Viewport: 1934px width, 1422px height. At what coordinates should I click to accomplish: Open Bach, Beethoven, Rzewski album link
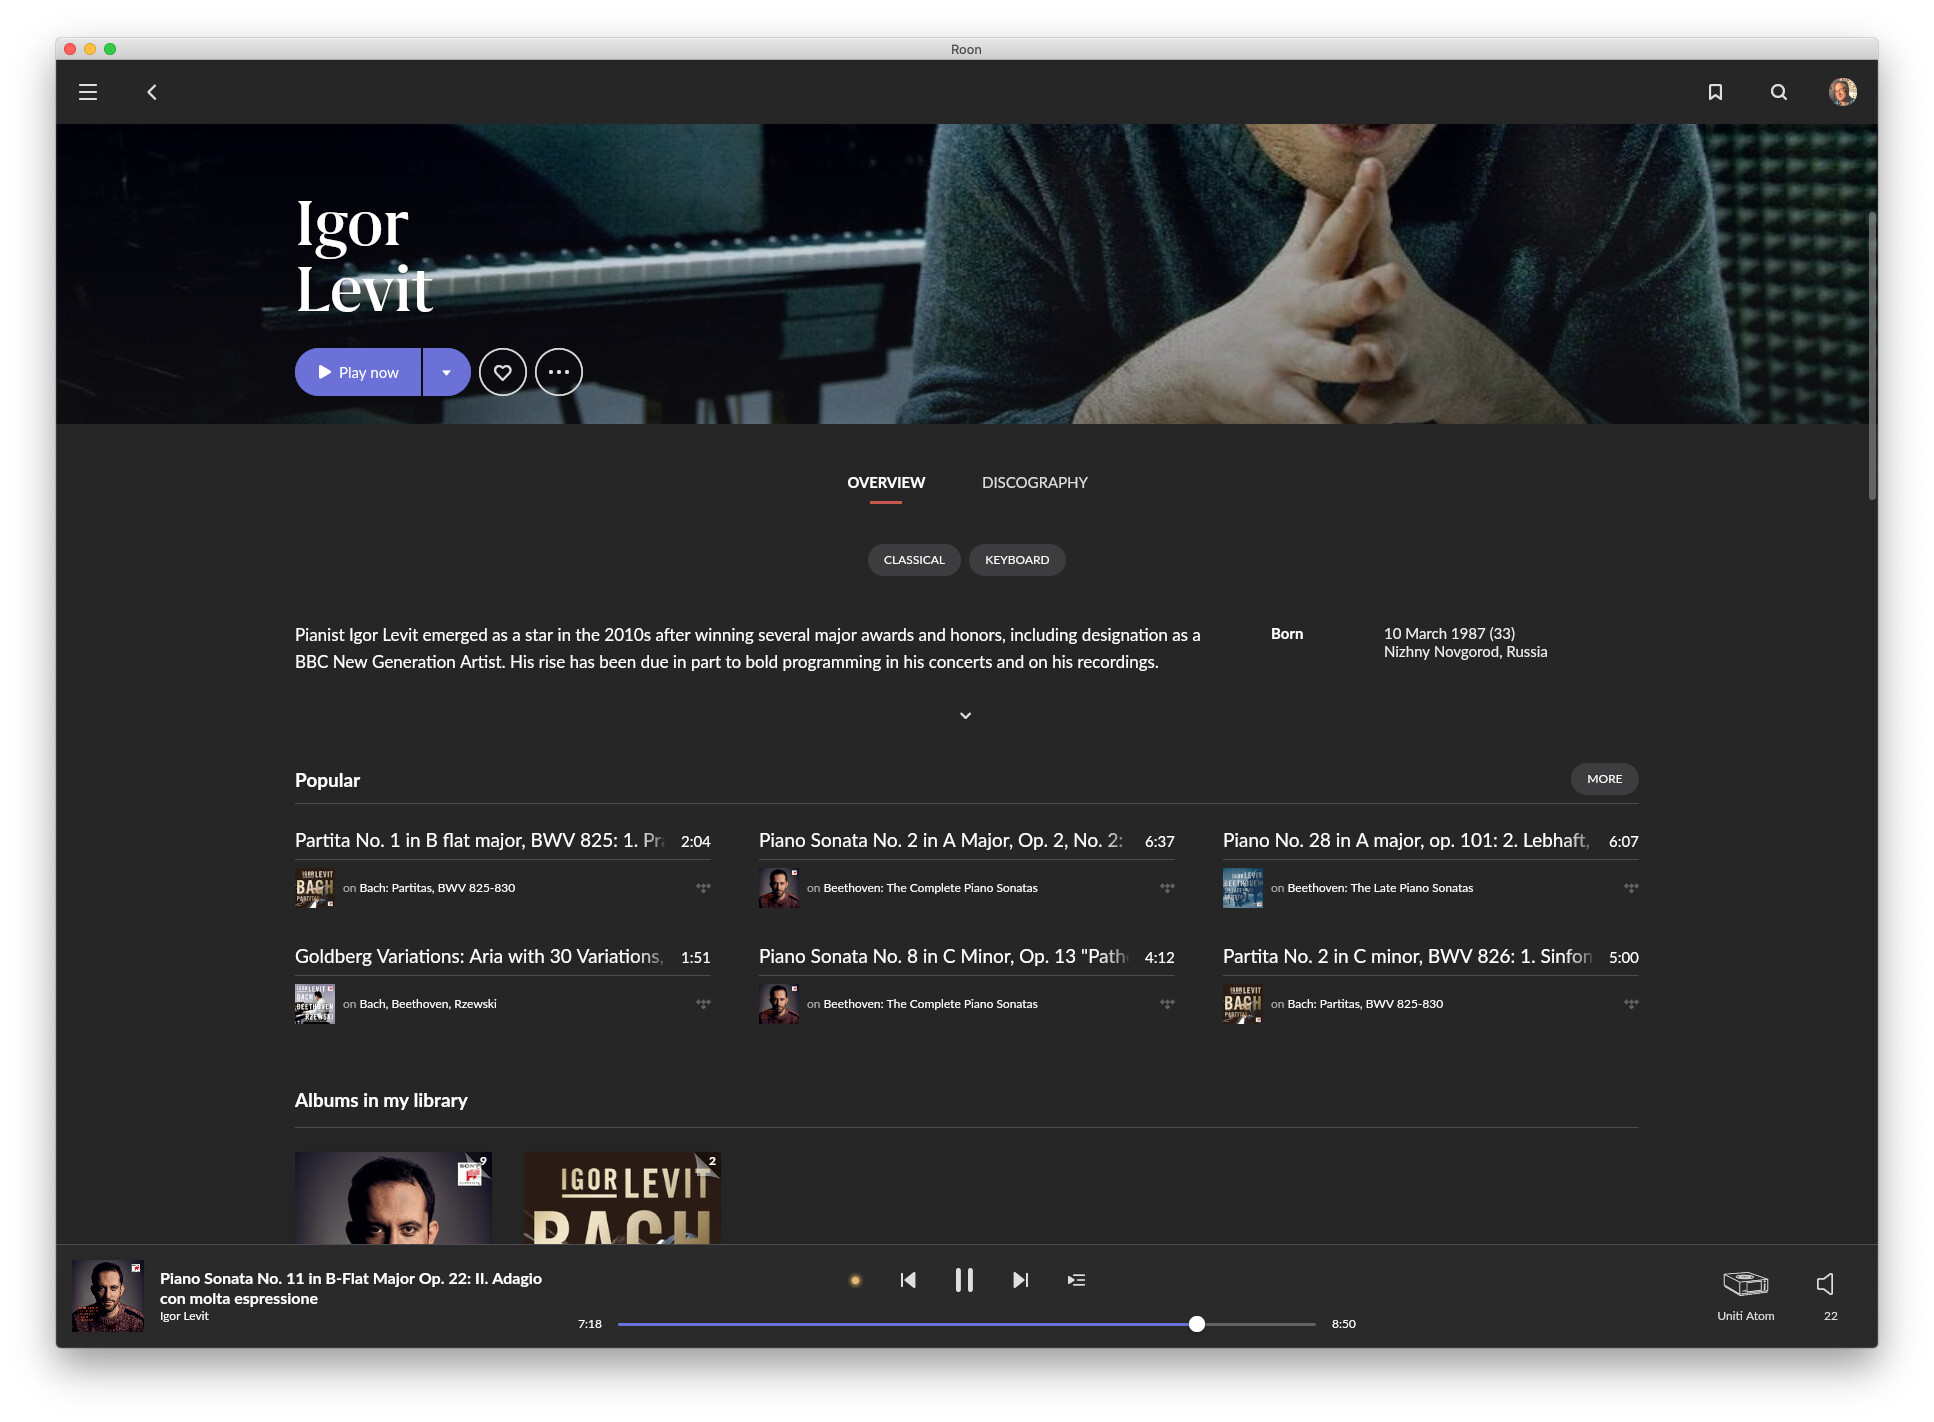click(x=428, y=1004)
